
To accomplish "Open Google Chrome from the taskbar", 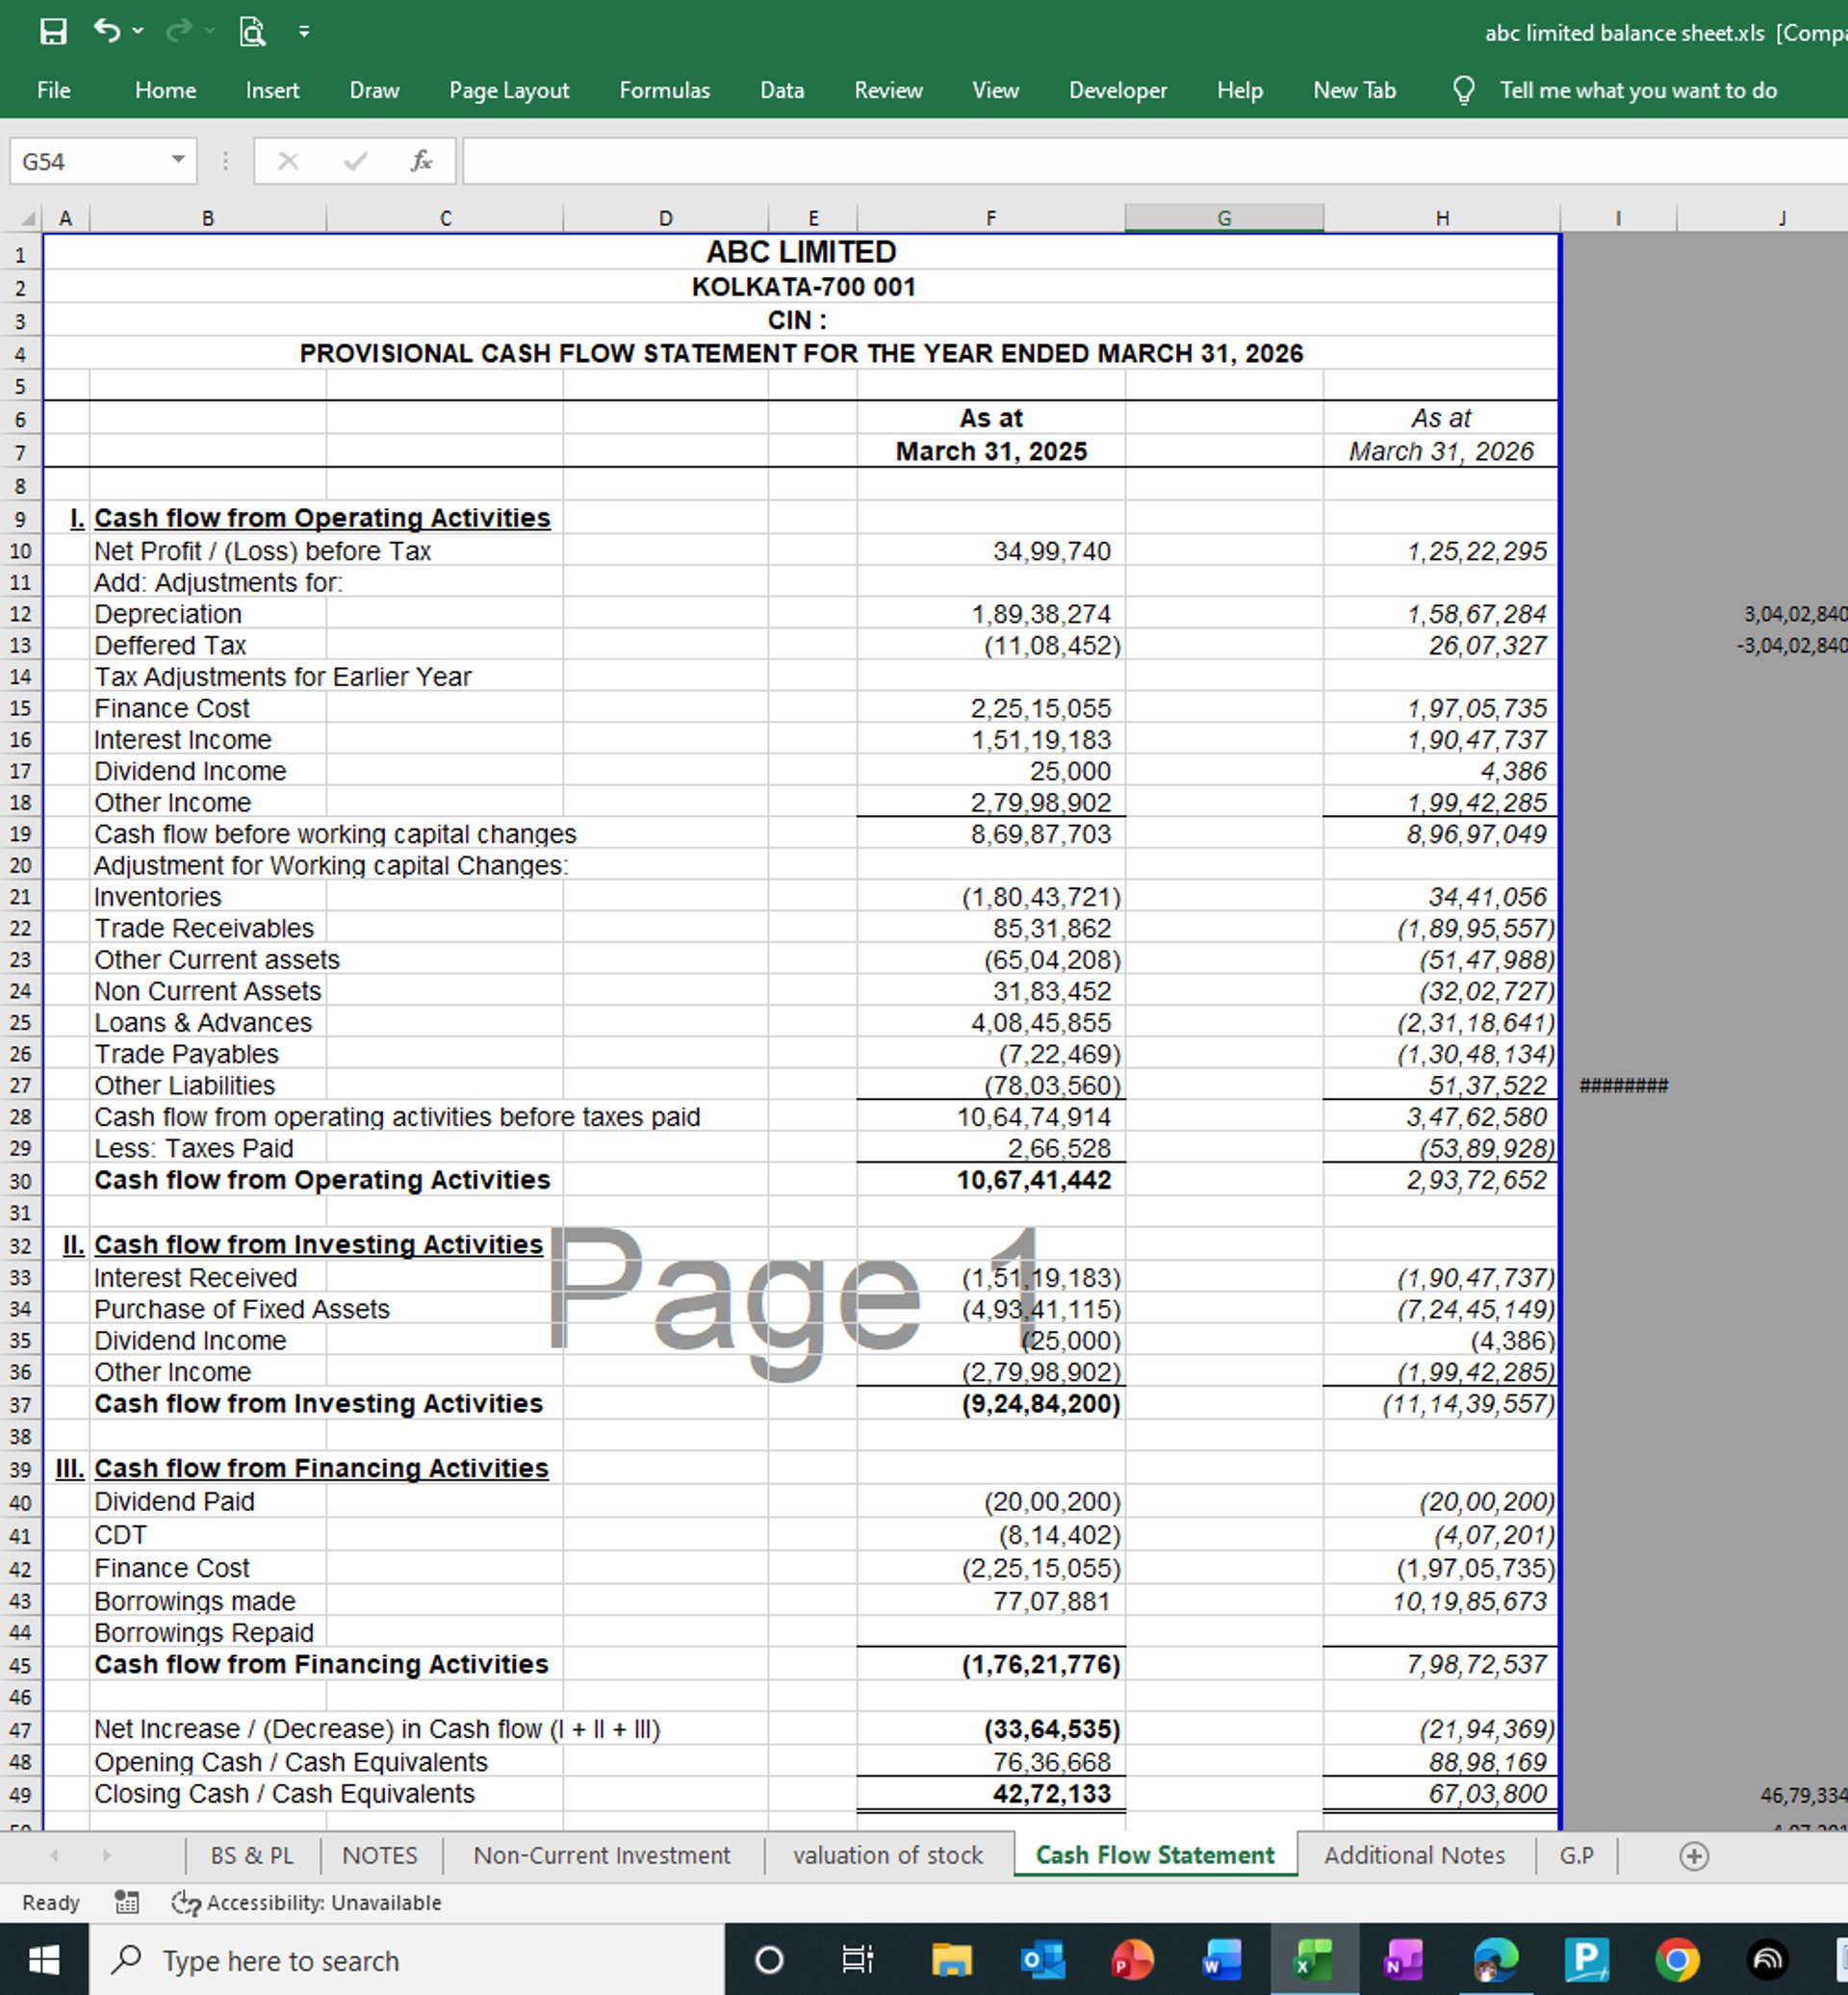I will tap(1677, 1960).
